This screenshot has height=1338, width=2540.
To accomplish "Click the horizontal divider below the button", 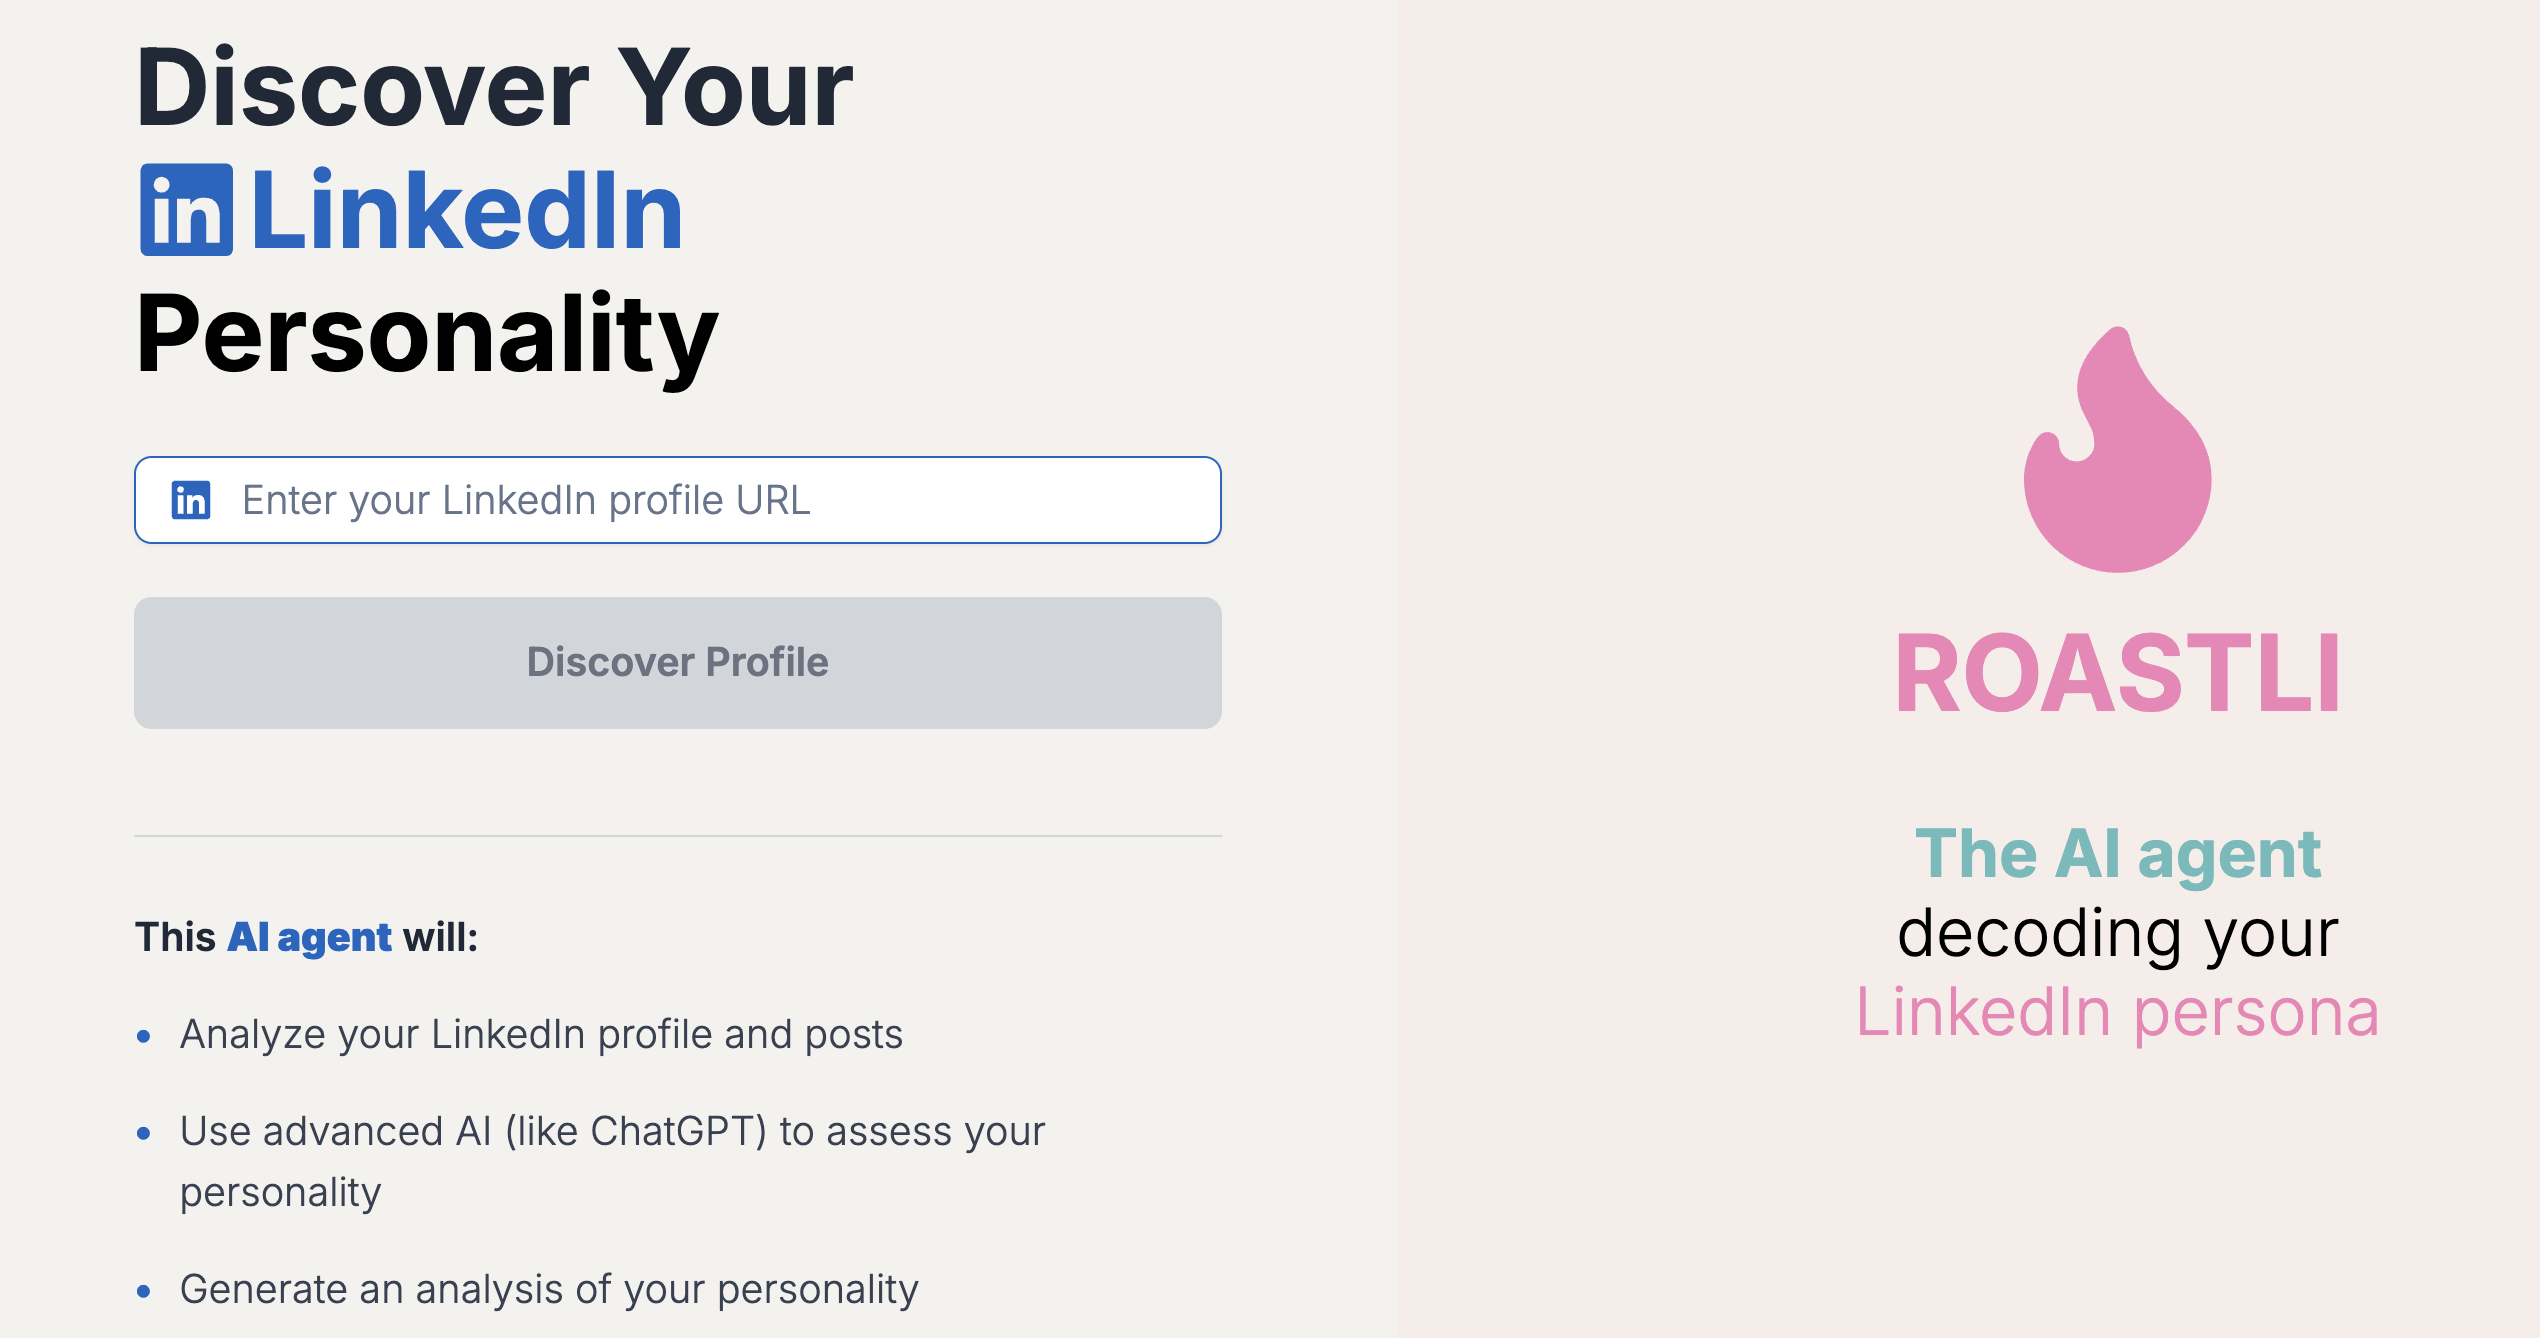I will tap(678, 836).
